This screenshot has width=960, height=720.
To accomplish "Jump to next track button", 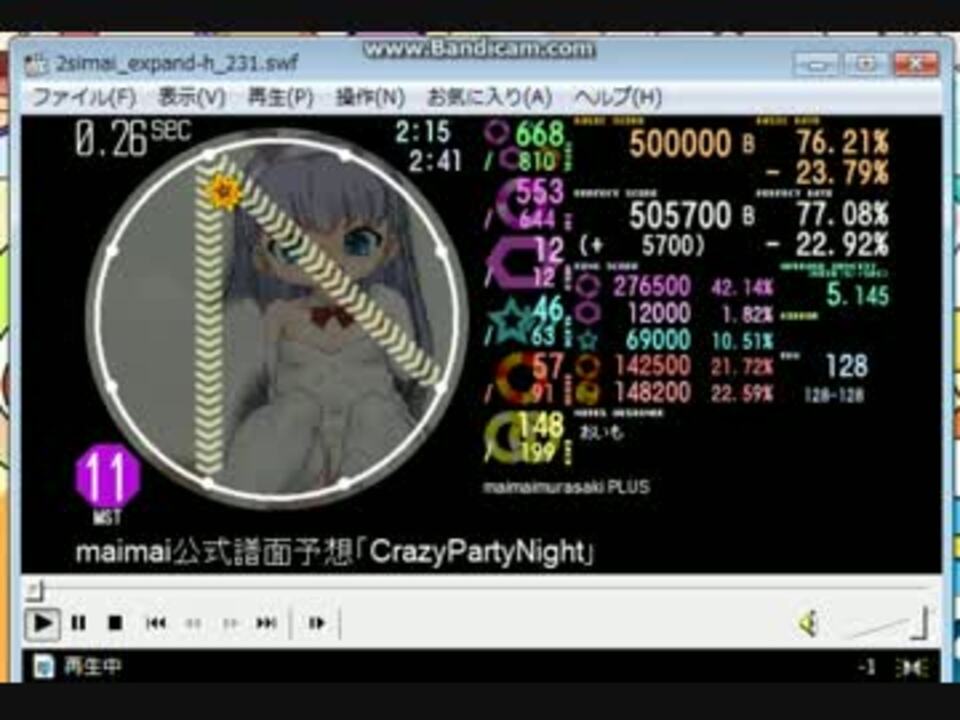I will point(266,623).
